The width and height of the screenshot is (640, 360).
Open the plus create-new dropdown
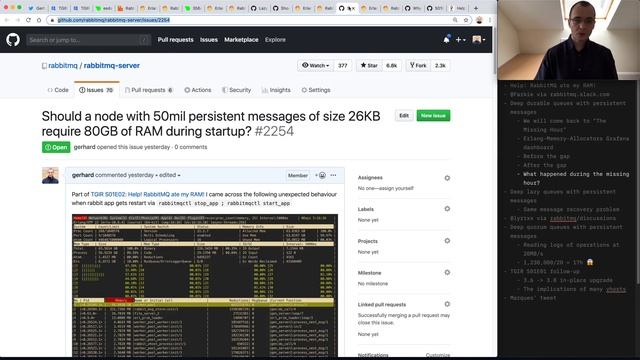click(460, 40)
